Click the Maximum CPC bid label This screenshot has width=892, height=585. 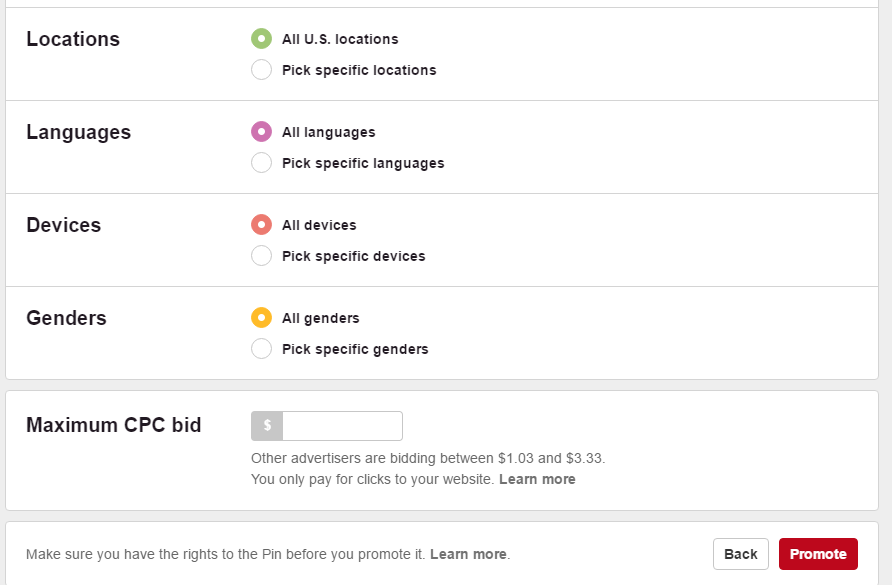114,425
